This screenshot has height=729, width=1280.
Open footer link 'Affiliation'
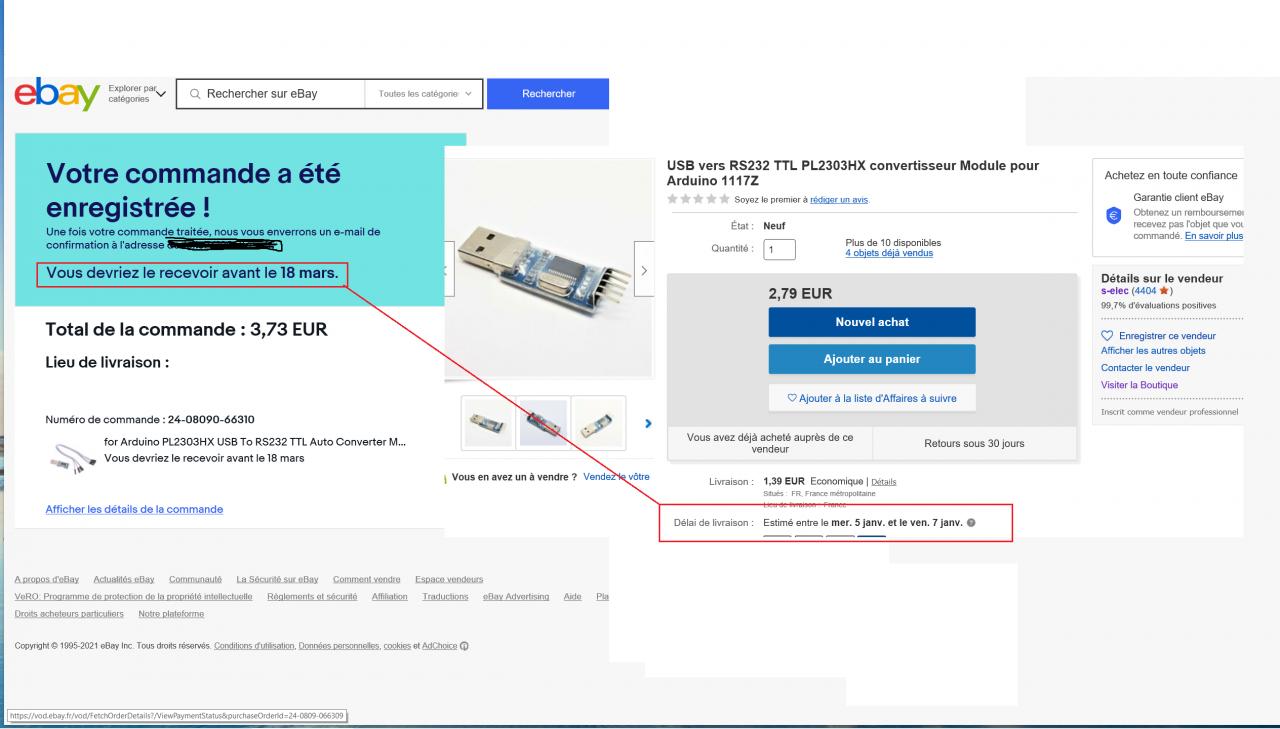point(390,597)
